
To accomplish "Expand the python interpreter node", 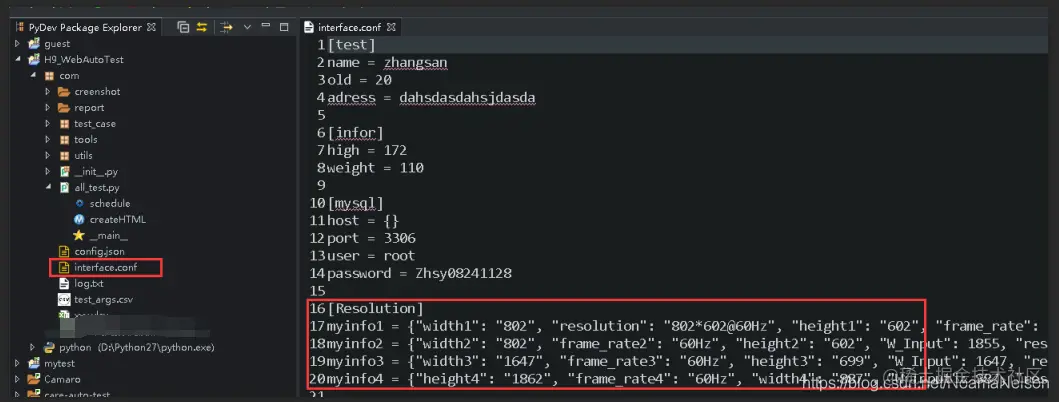I will (32, 347).
